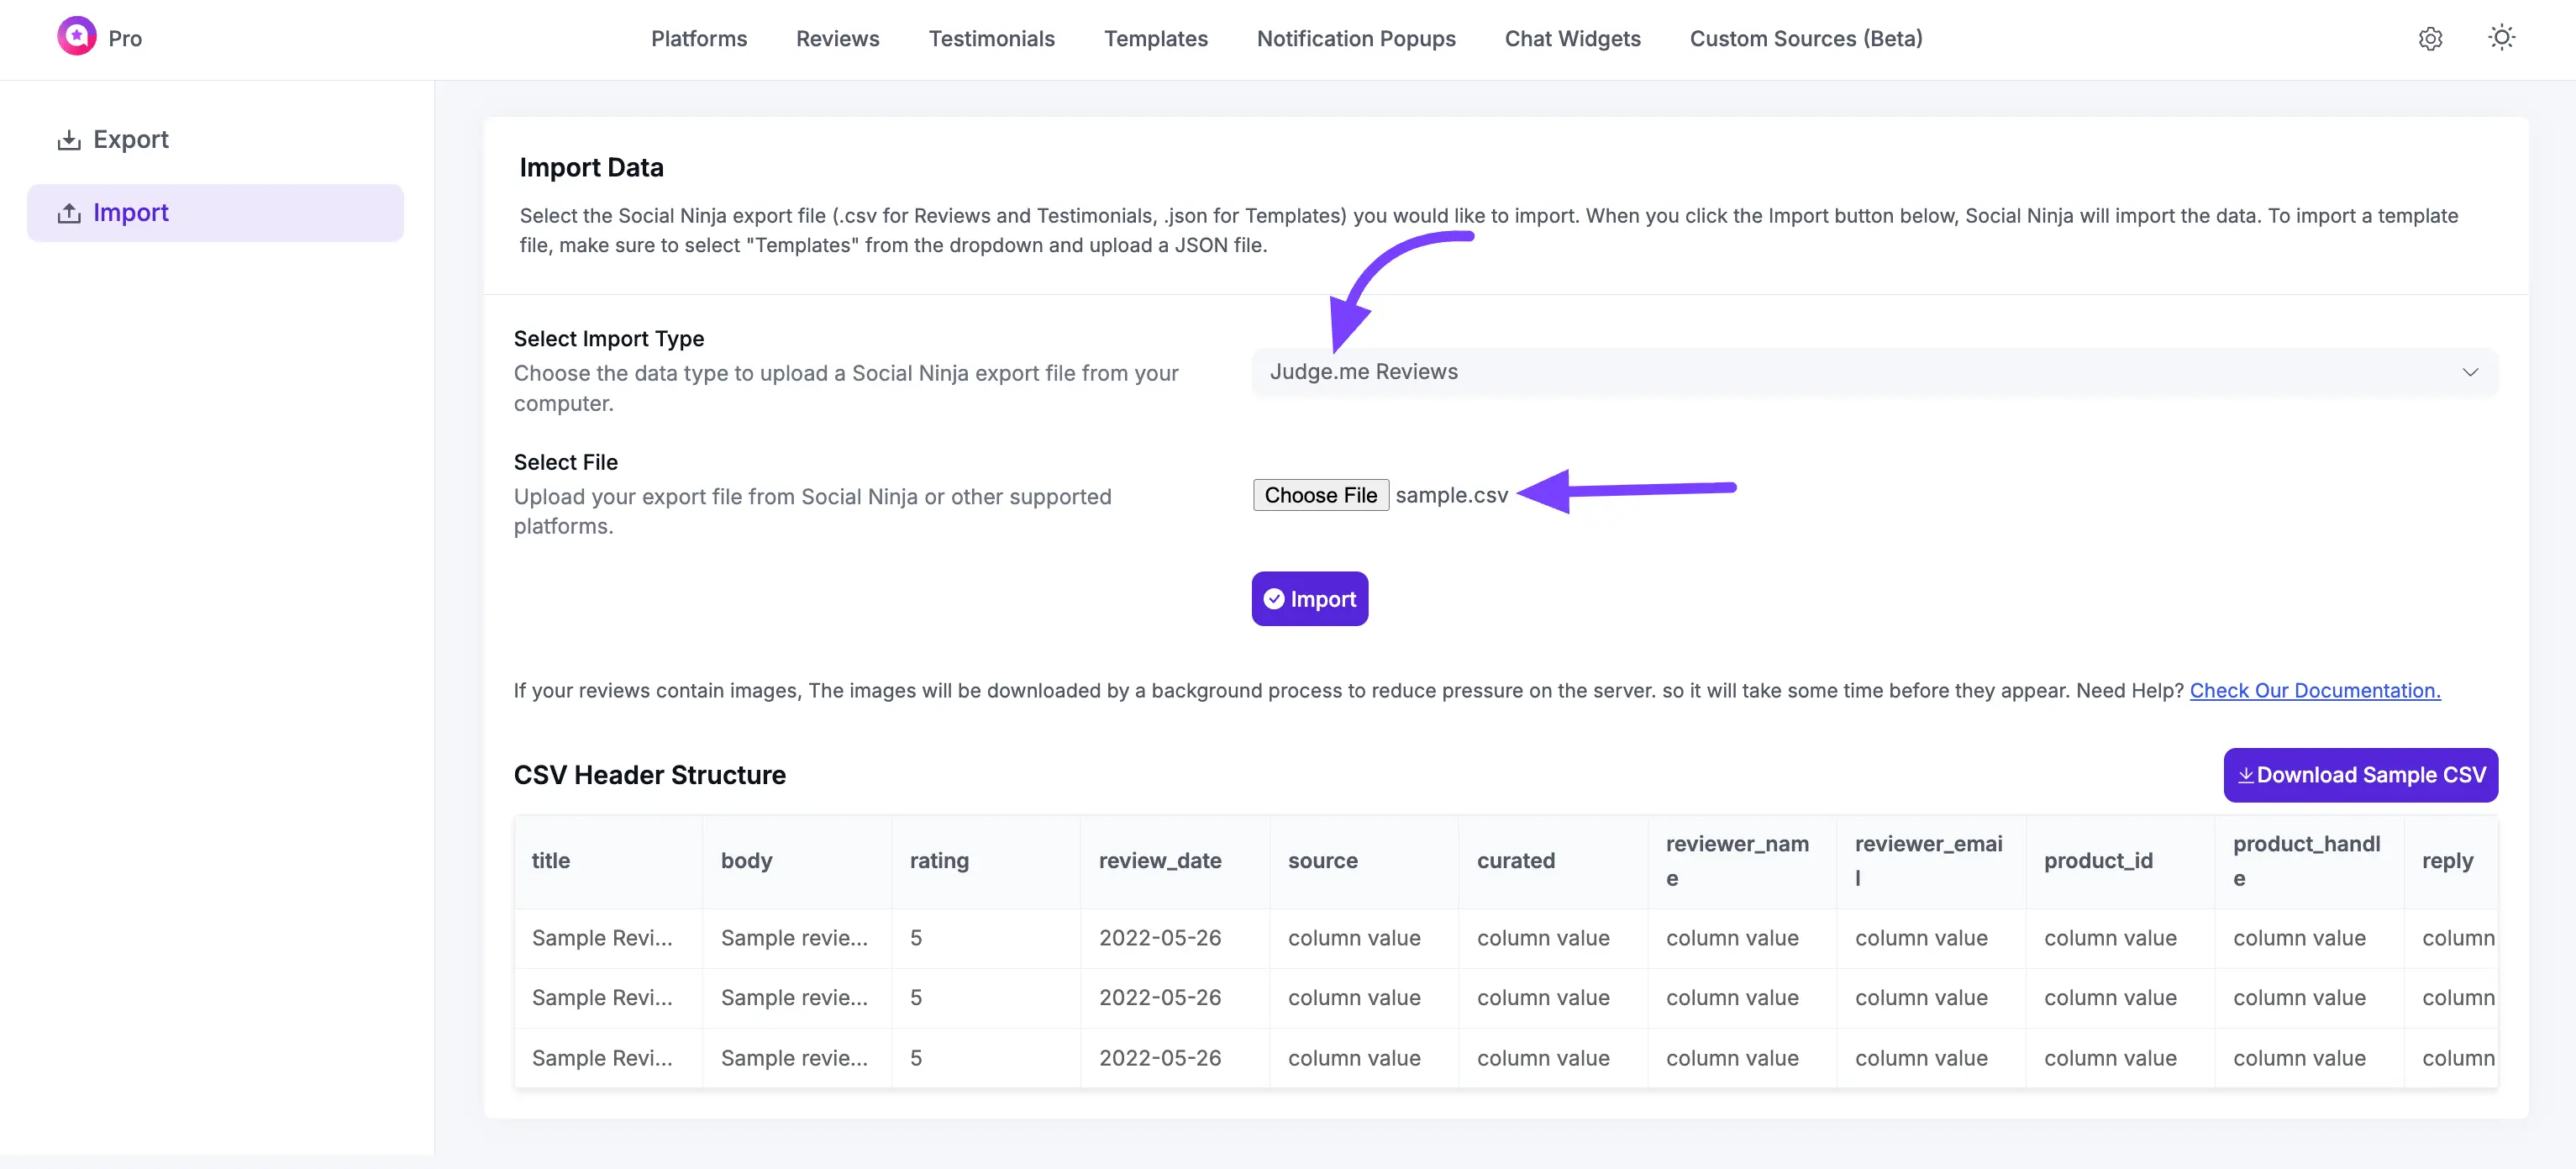
Task: Click the Export sidebar download icon
Action: point(69,140)
